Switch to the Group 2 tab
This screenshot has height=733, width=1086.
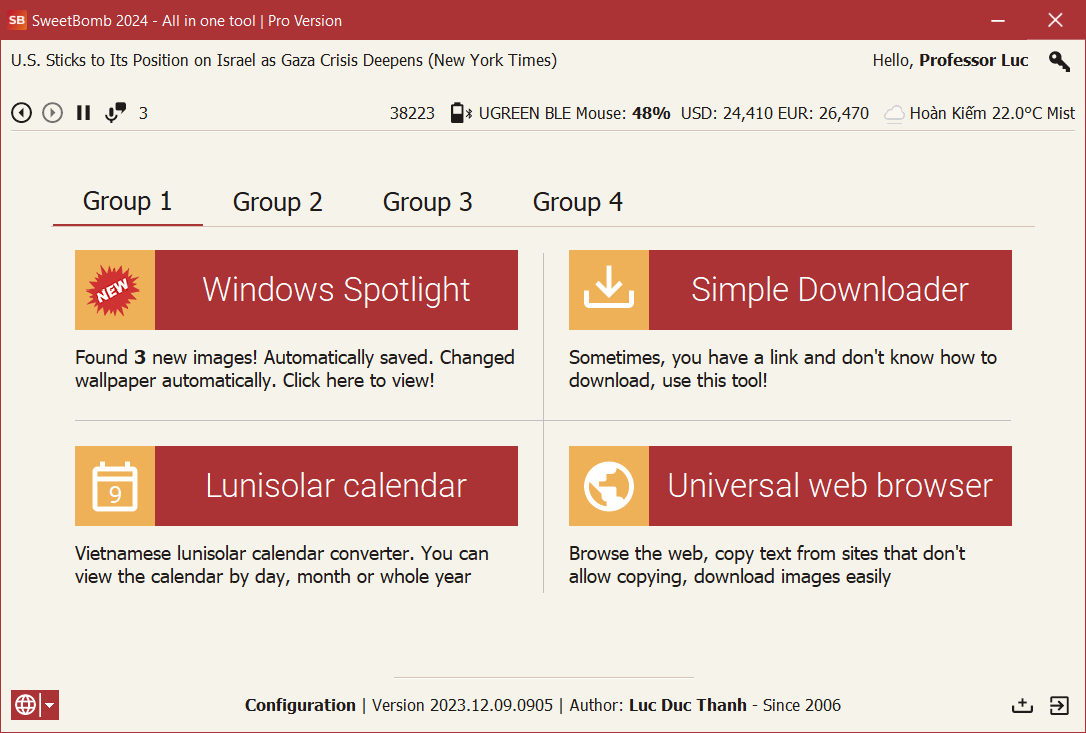[x=277, y=202]
